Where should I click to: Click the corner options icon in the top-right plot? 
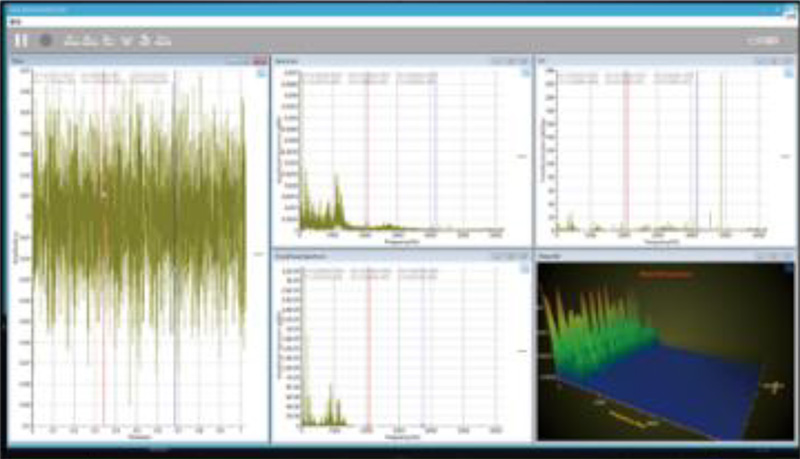(x=788, y=73)
